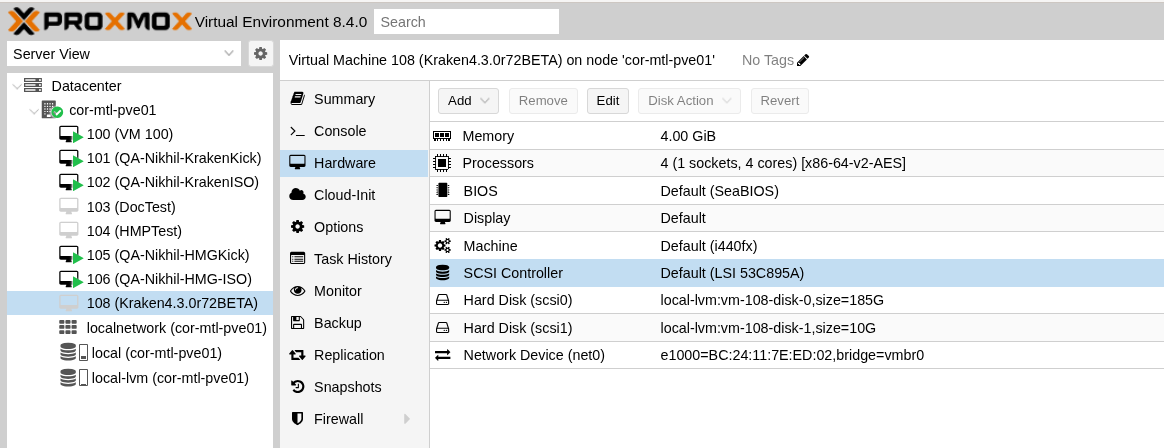Open the Replication tab
Screen dimensions: 1164x448
354,354
